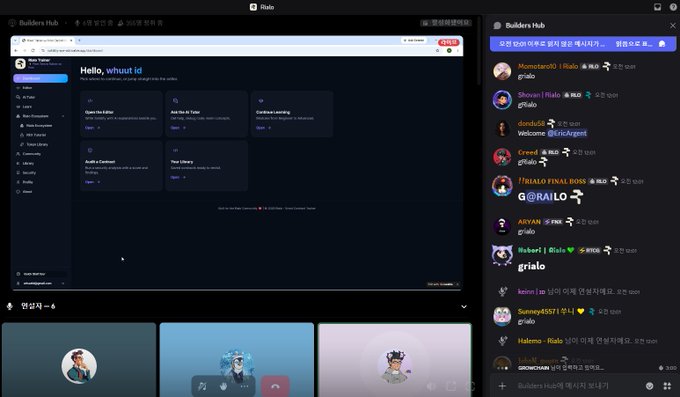This screenshot has height=397, width=680.
Task: Click the red disconnect call button
Action: 275,386
